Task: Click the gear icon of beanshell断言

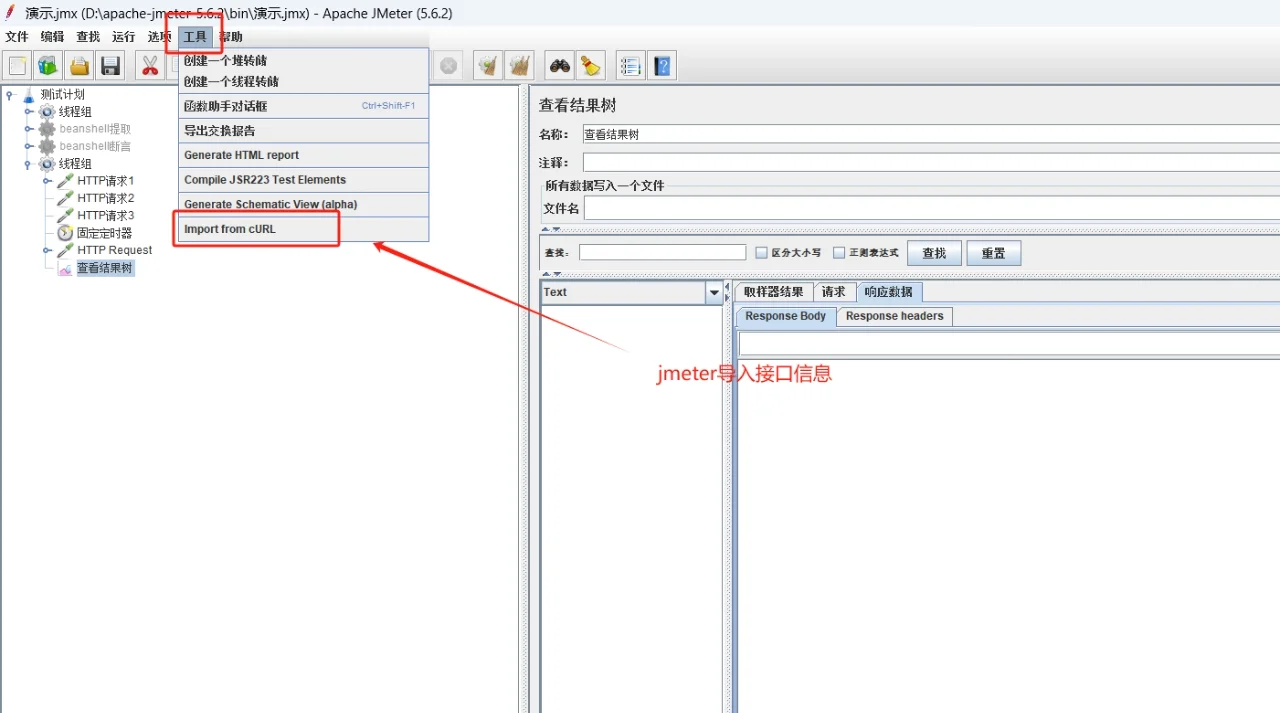Action: coord(47,146)
